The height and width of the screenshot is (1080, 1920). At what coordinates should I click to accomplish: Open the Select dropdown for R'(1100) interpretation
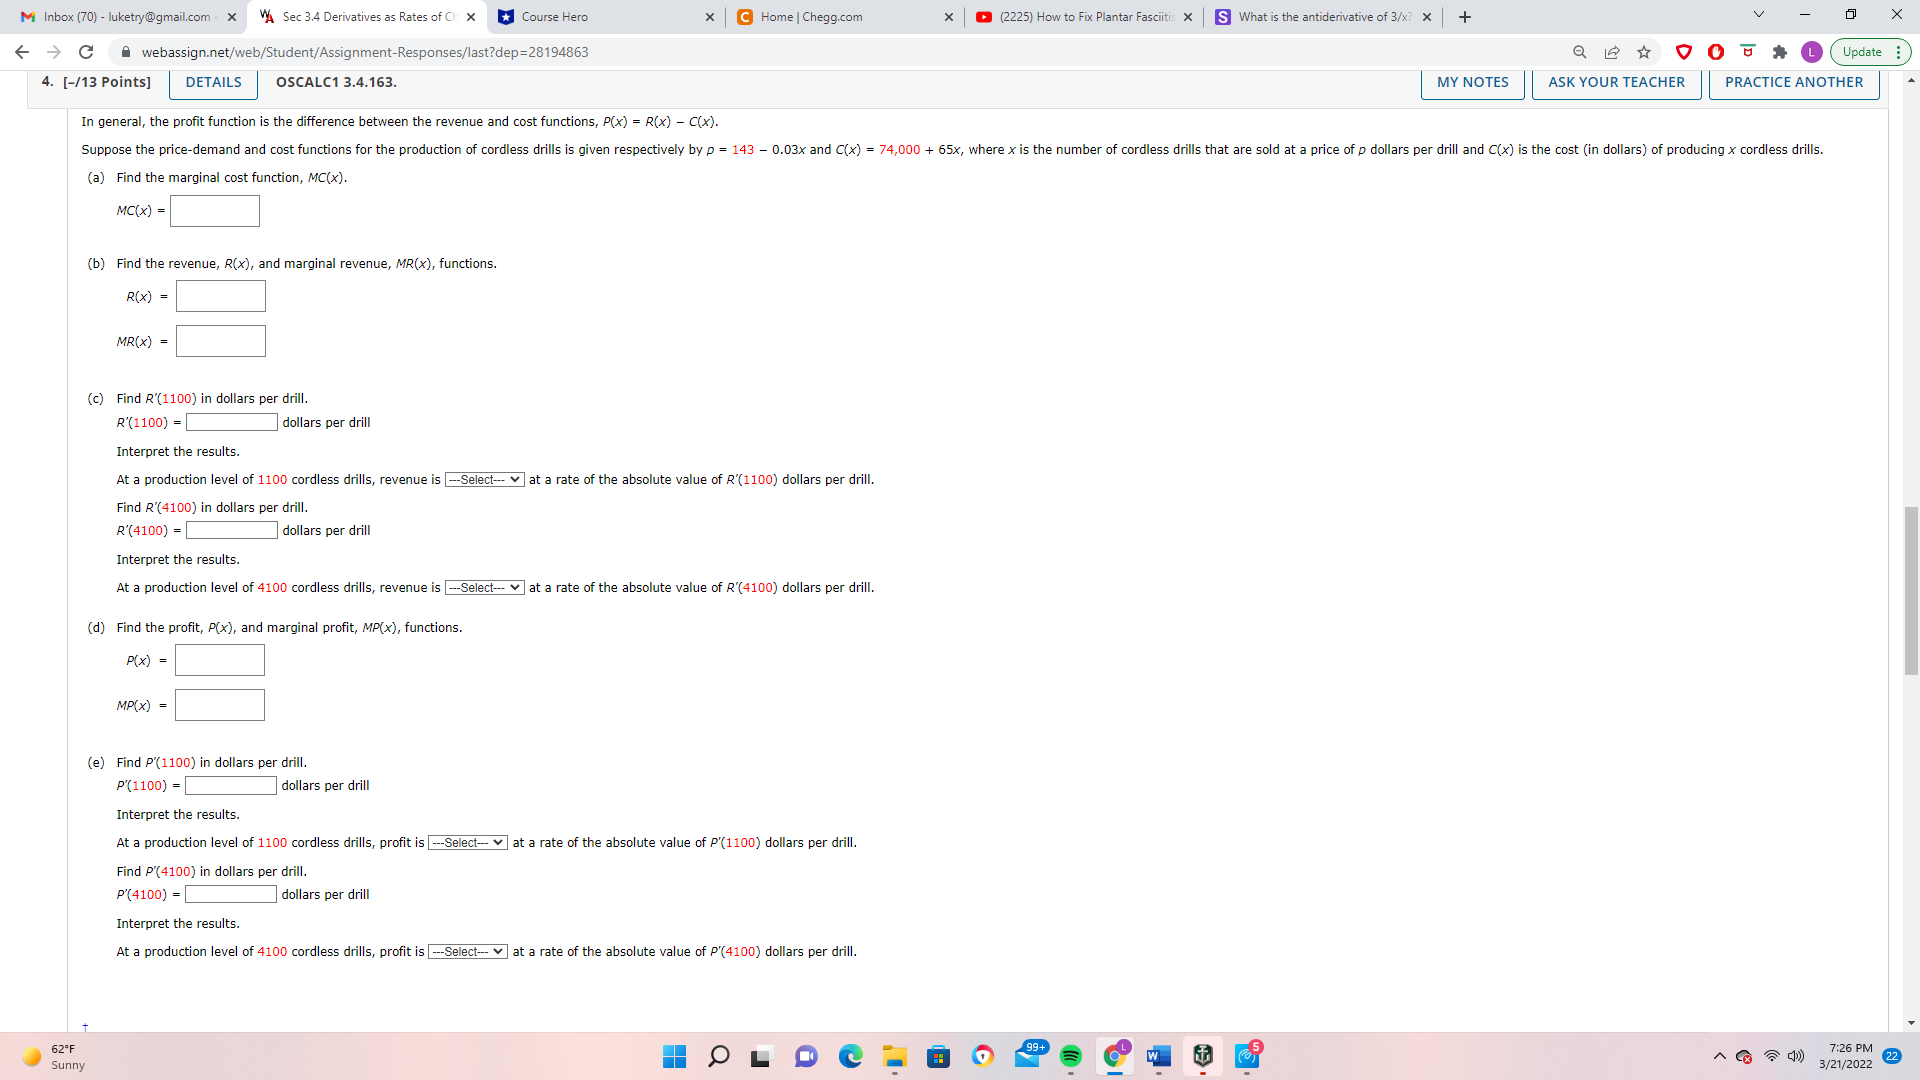[483, 479]
